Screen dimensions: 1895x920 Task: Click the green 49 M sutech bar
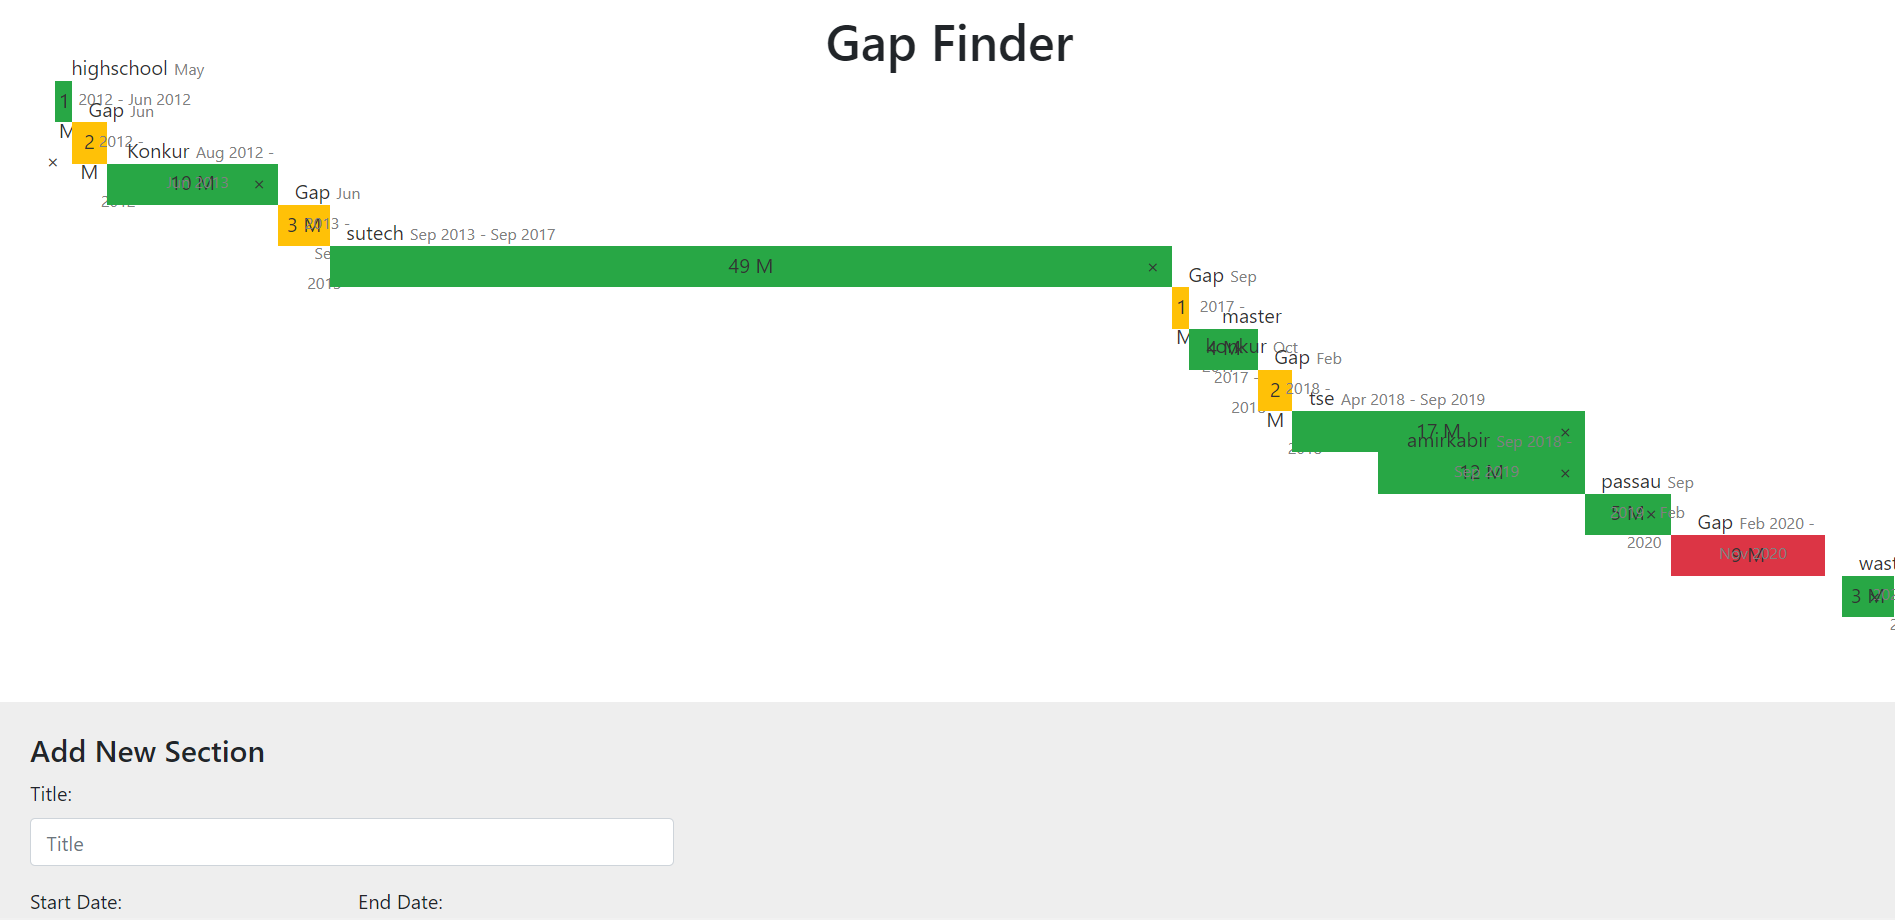750,266
